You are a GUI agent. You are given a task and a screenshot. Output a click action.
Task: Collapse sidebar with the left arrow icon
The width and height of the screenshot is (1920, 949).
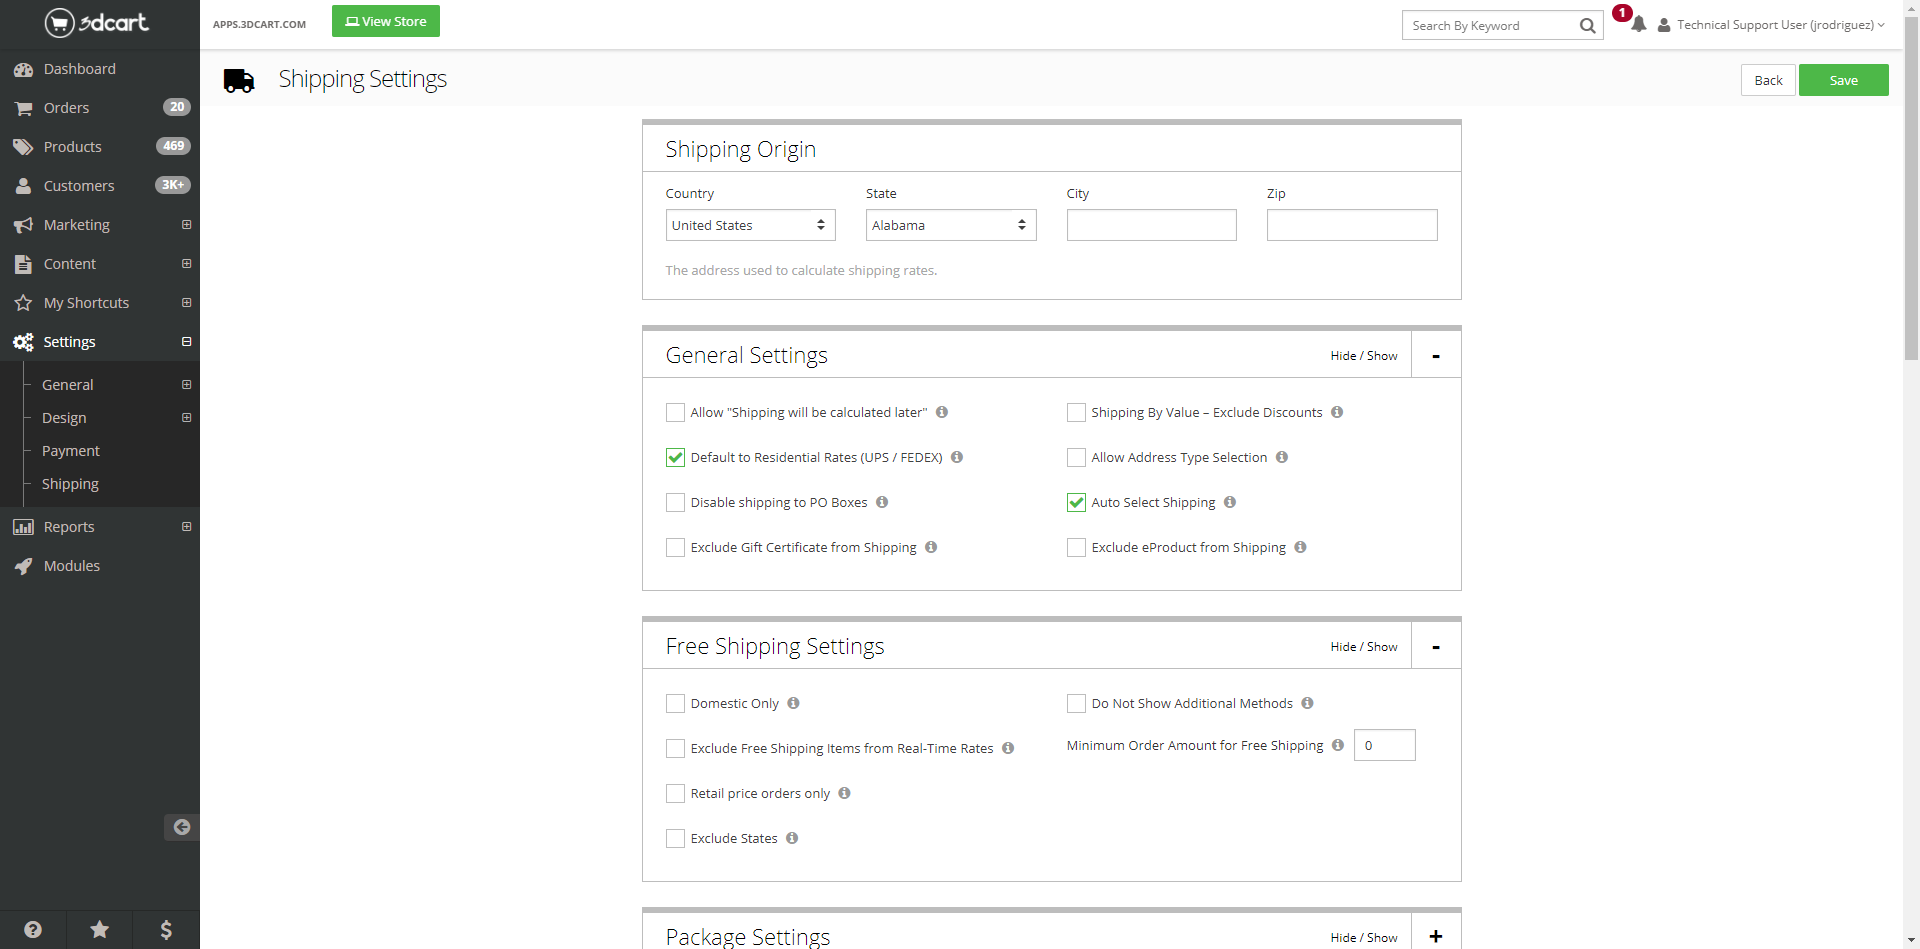pos(181,827)
